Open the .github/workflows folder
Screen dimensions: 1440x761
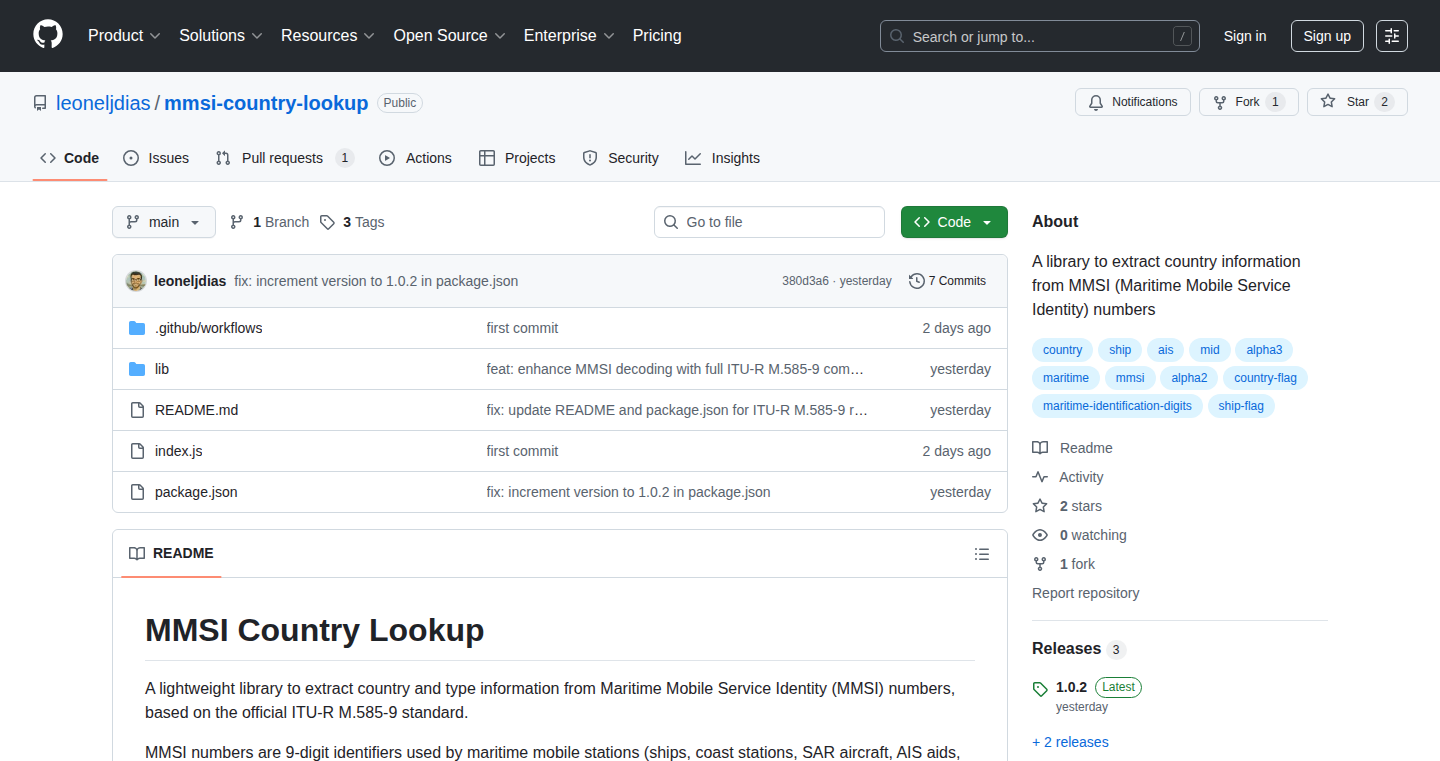coord(208,328)
